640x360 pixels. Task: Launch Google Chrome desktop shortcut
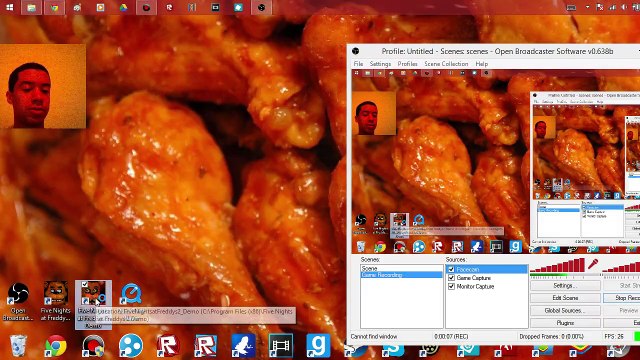(56, 346)
